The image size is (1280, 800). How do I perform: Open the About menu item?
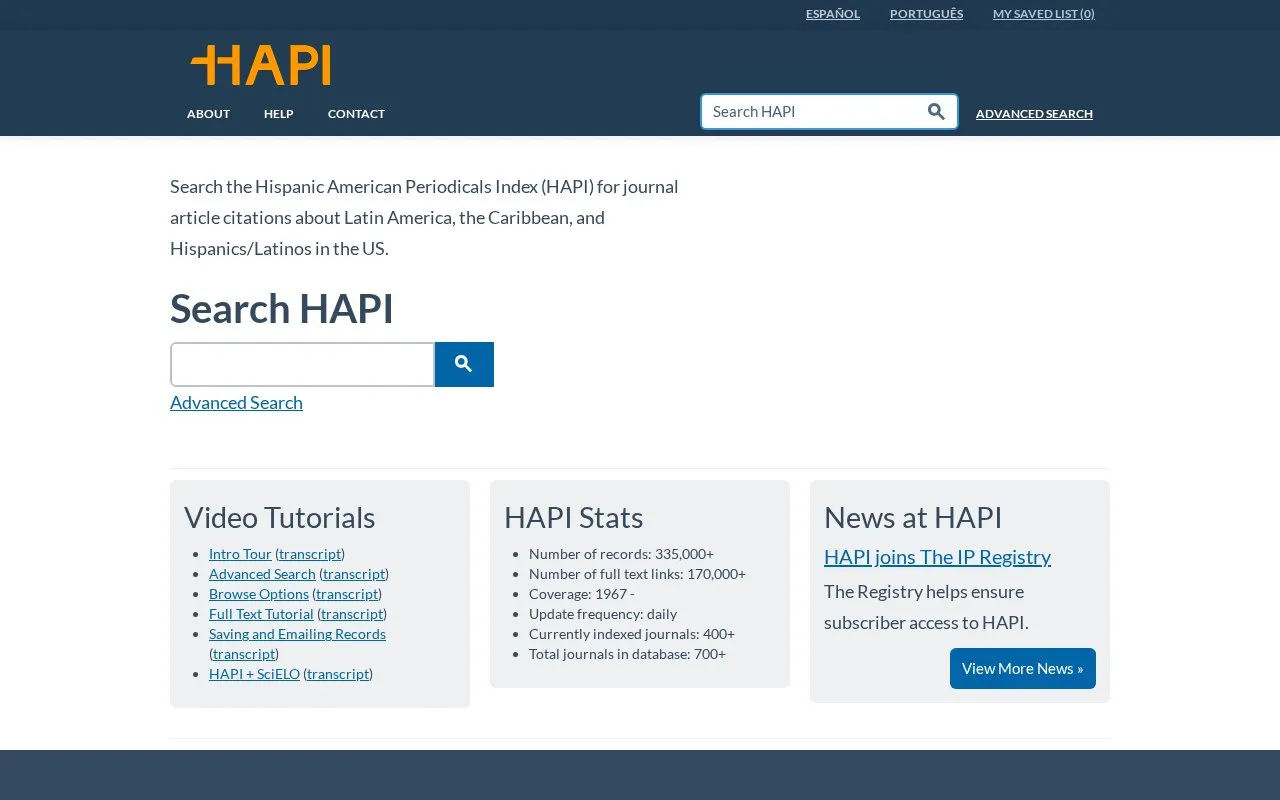pos(208,114)
